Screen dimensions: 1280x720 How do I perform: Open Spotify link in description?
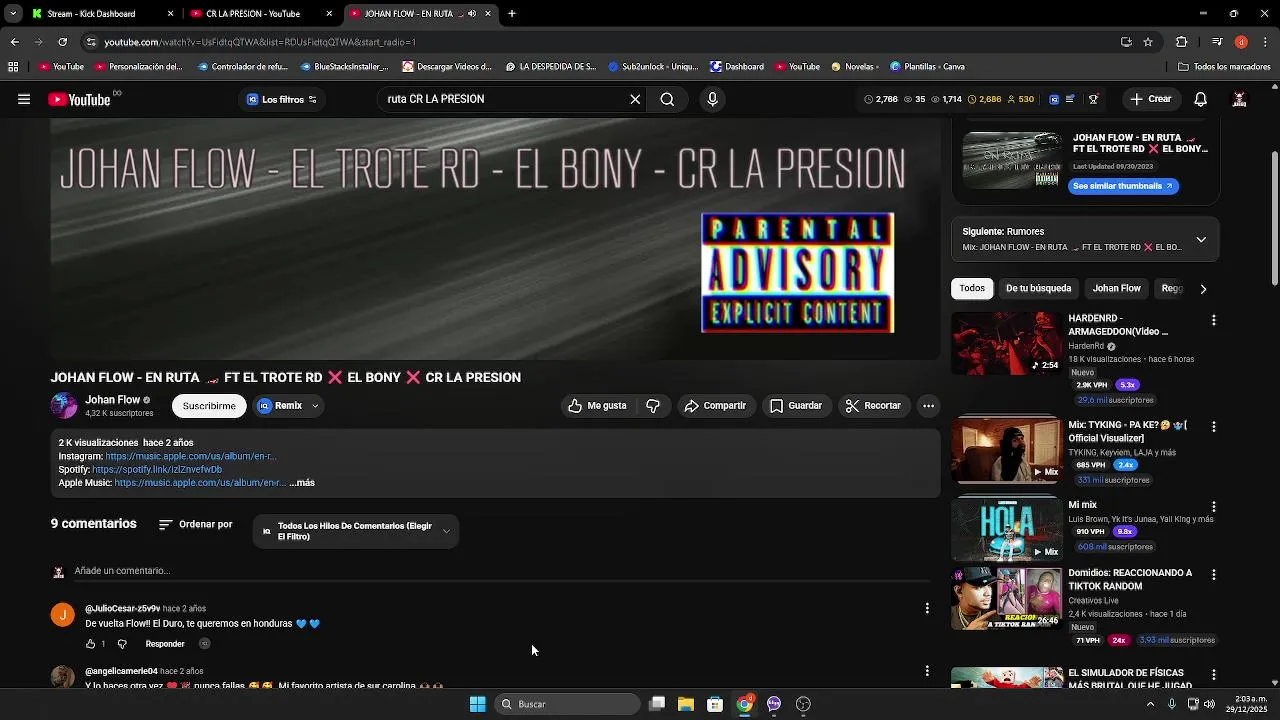pos(157,469)
